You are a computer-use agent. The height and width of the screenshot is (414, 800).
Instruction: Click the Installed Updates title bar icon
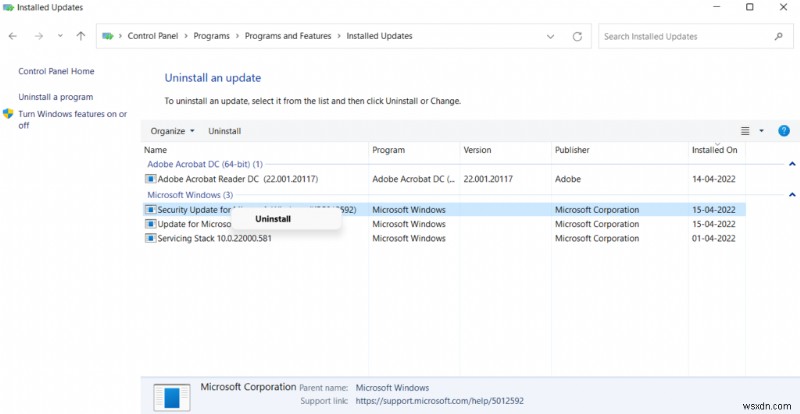click(8, 7)
